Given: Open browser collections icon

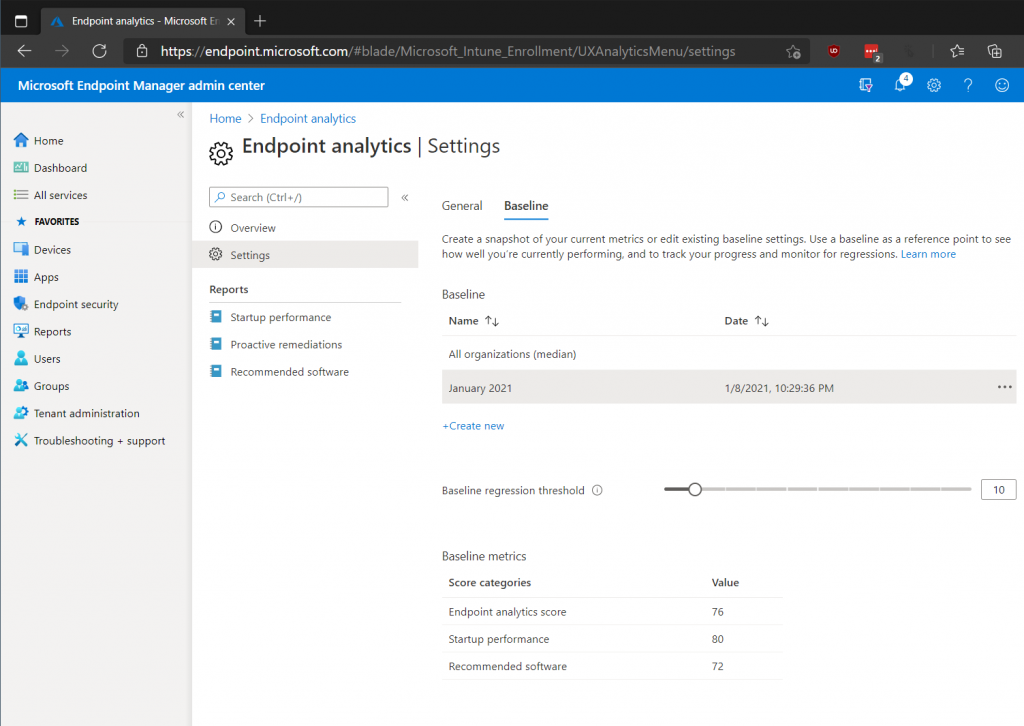Looking at the screenshot, I should 994,51.
